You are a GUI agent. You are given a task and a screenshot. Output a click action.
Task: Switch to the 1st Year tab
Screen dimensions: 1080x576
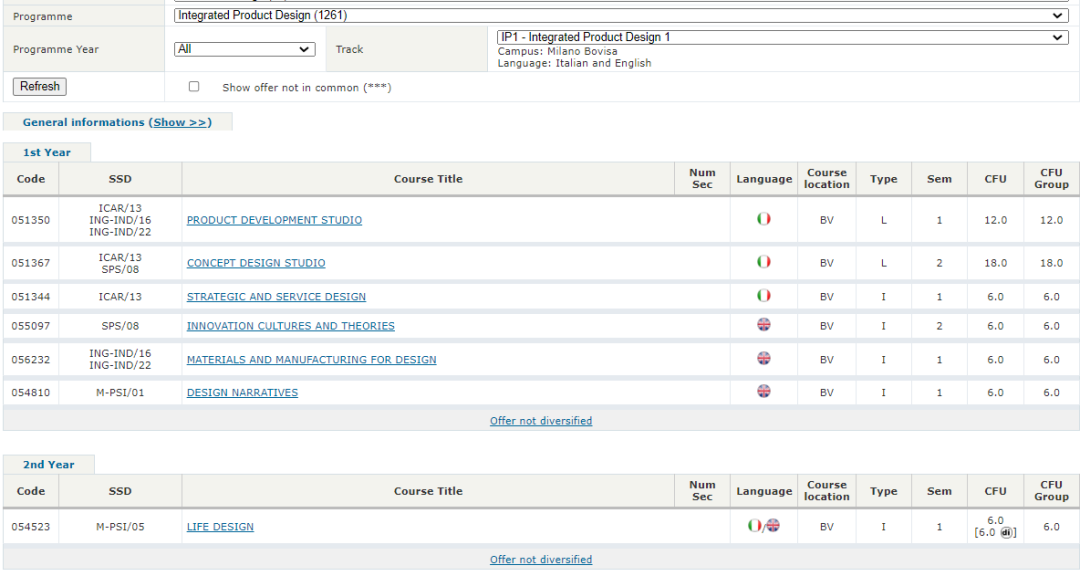(x=47, y=152)
